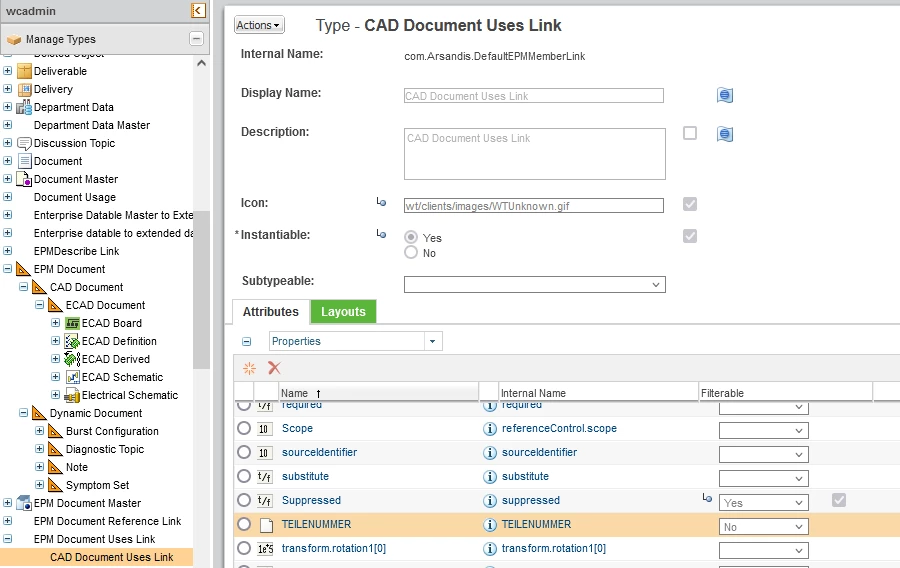This screenshot has width=900, height=568.
Task: Switch to the Layouts tab
Action: coord(343,312)
